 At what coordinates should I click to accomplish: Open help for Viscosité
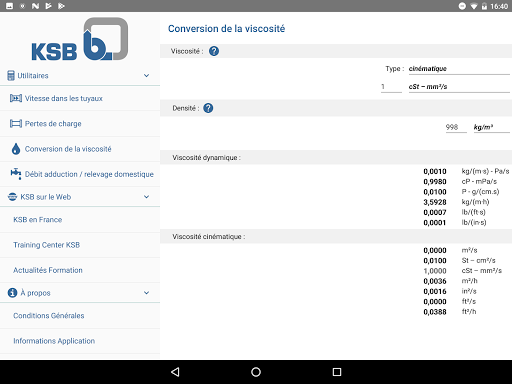pyautogui.click(x=214, y=51)
